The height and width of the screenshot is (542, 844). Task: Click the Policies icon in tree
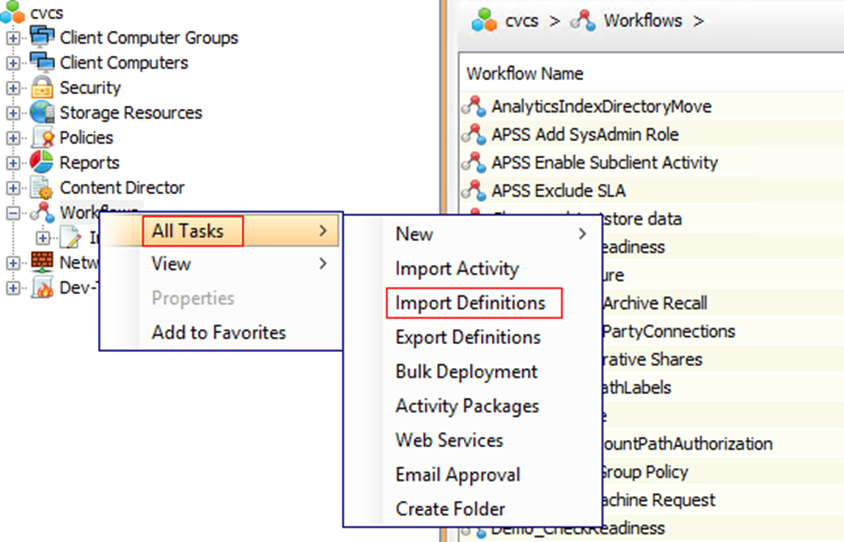coord(43,138)
